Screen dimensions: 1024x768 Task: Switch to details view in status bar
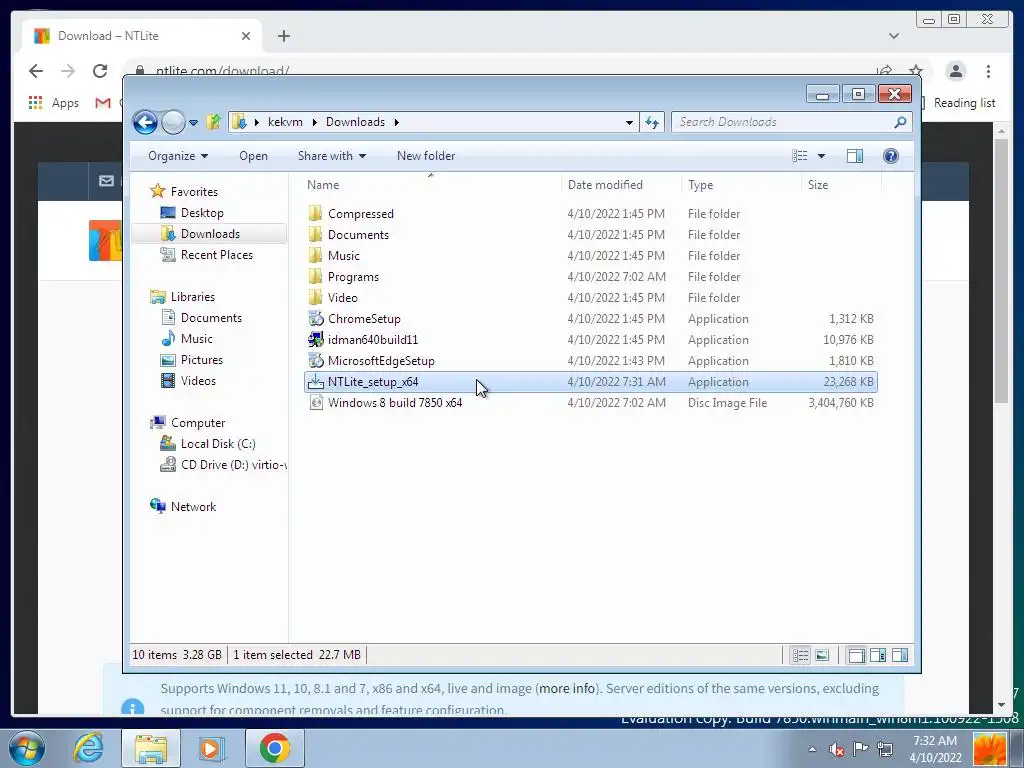coord(801,655)
